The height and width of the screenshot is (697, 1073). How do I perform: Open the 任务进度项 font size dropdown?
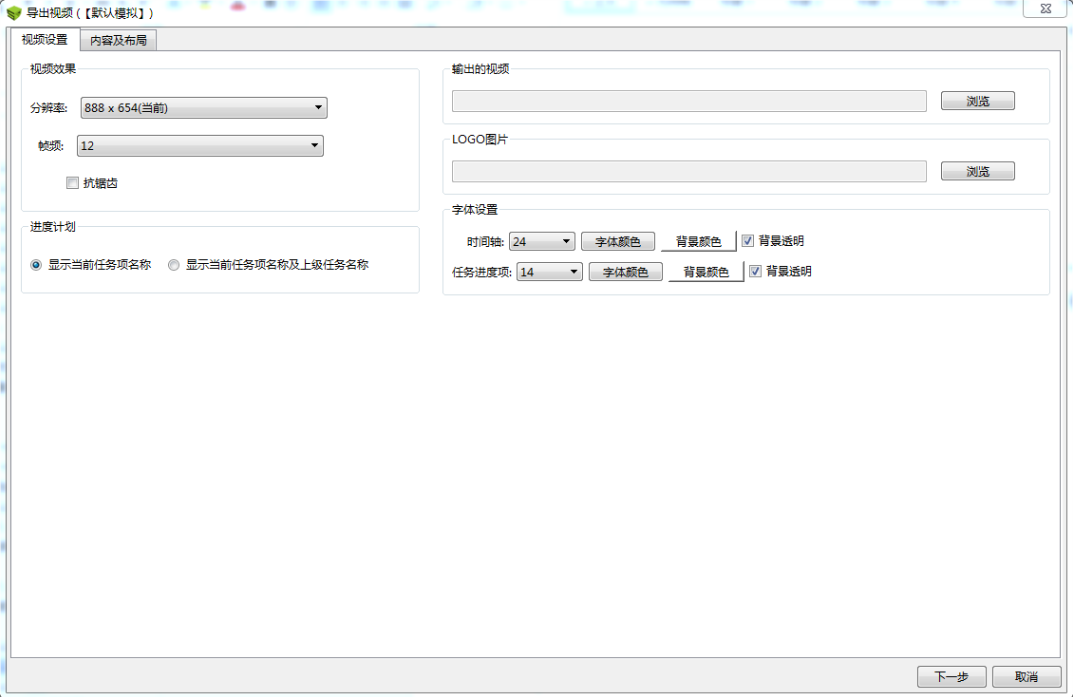550,272
